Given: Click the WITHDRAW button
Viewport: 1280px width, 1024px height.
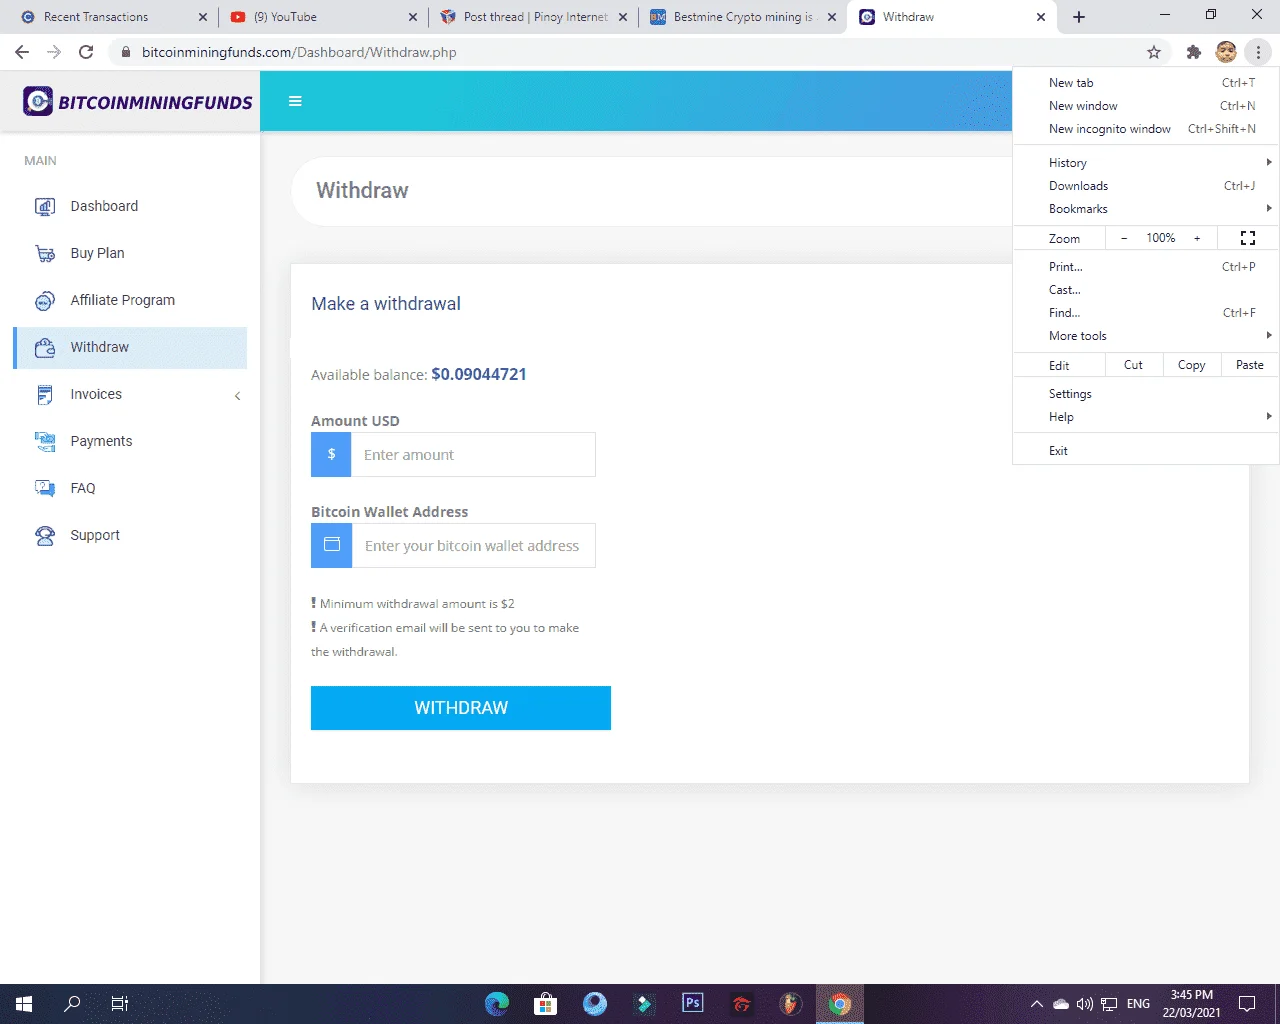Looking at the screenshot, I should point(461,708).
